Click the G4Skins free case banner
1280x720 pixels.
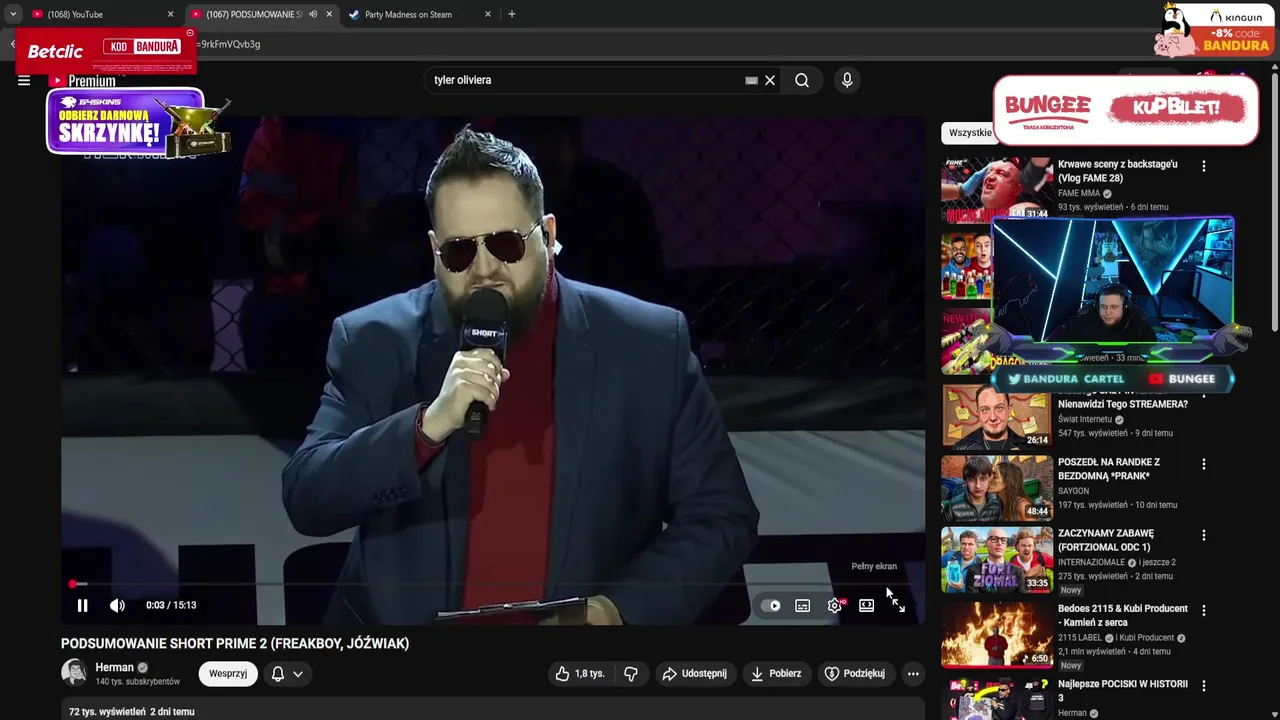[138, 124]
